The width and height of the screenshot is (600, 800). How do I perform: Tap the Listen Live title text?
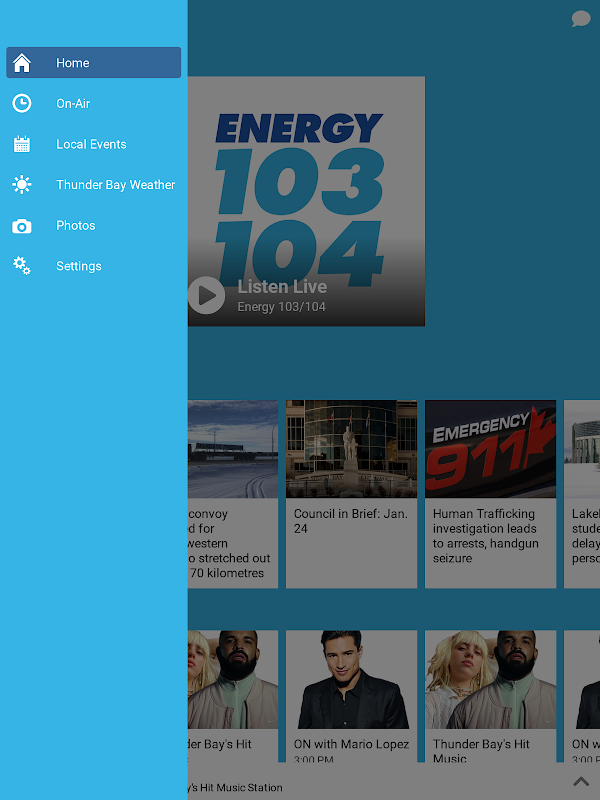[x=282, y=287]
